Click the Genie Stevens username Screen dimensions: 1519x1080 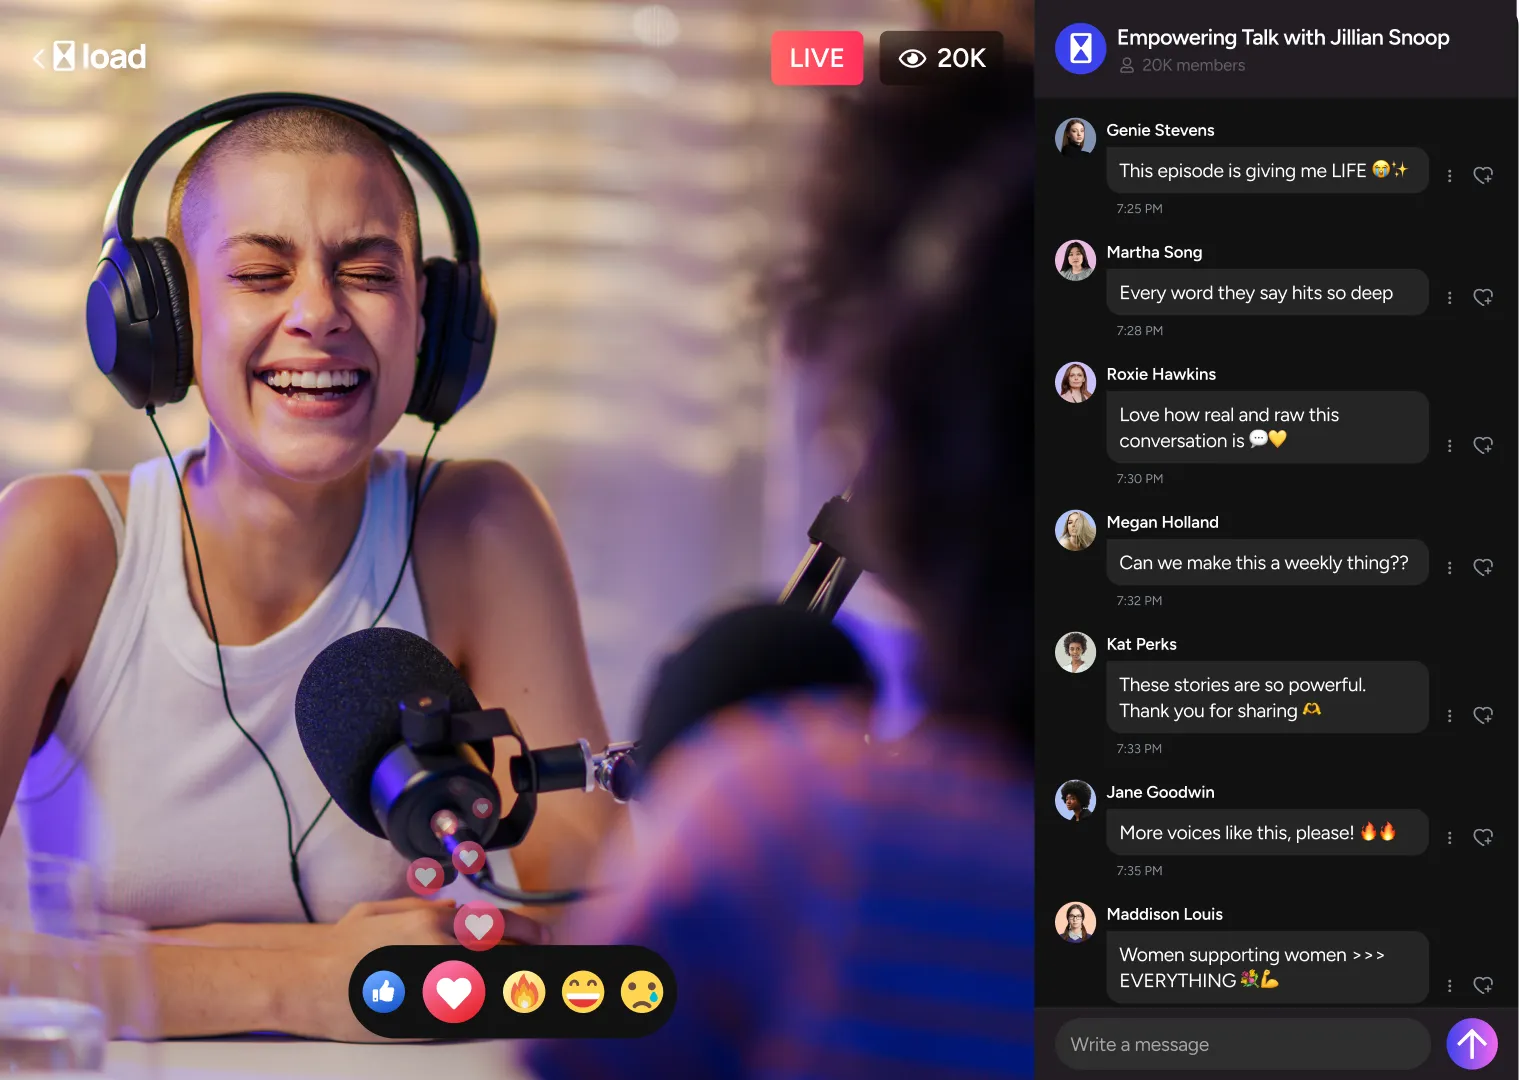pos(1160,130)
